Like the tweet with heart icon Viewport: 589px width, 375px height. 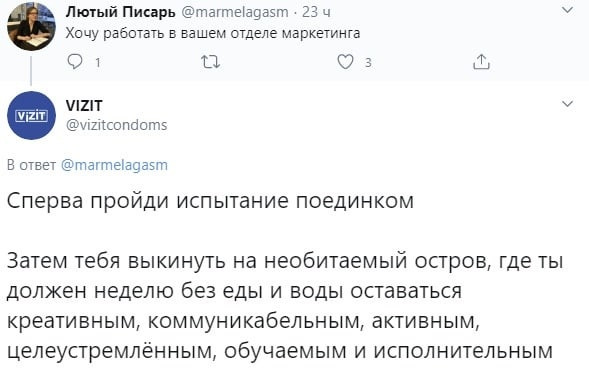click(x=345, y=62)
